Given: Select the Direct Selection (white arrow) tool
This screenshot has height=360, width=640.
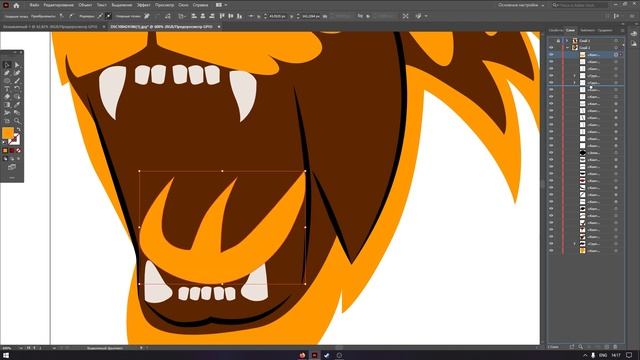Looking at the screenshot, I should coord(17,65).
